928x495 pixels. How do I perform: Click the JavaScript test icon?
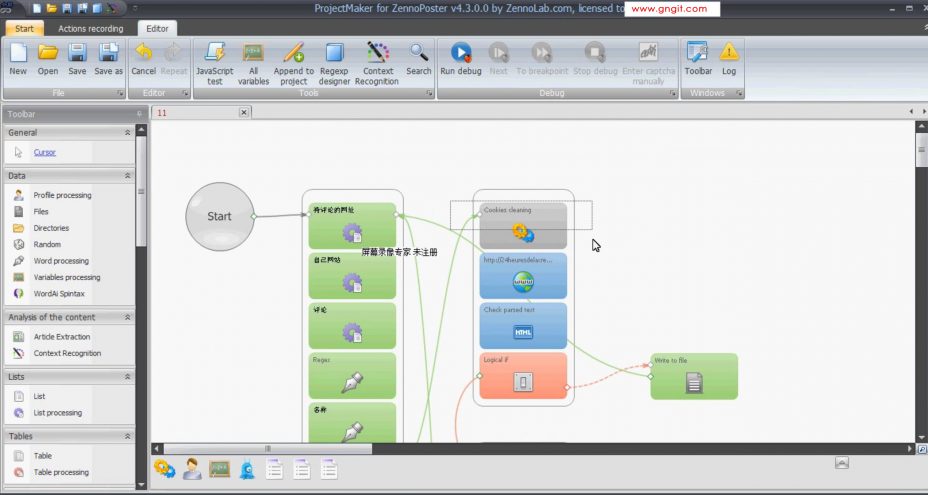pos(214,59)
